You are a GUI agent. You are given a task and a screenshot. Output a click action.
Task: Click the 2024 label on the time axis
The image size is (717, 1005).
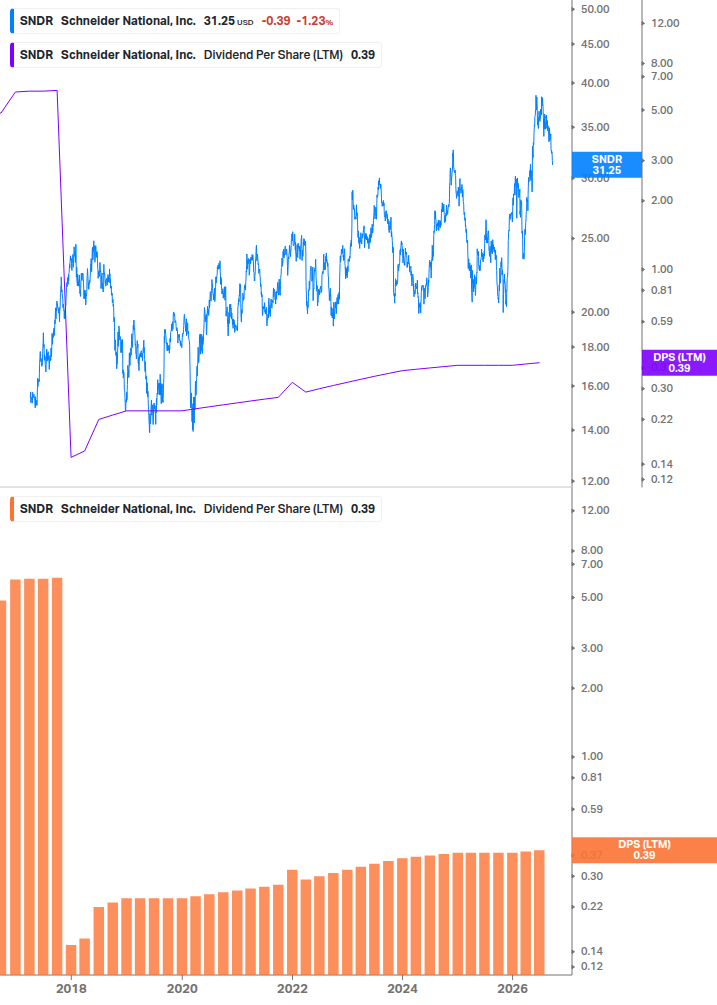402,988
